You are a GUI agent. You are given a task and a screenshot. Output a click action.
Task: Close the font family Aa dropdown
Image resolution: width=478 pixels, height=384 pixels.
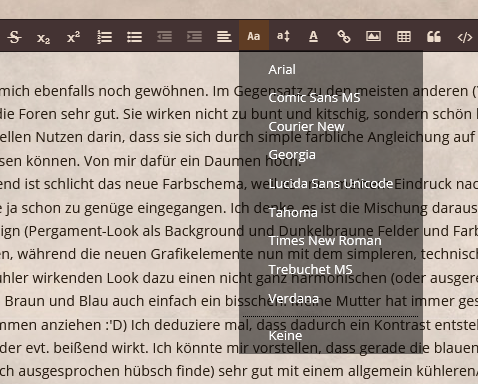(254, 36)
